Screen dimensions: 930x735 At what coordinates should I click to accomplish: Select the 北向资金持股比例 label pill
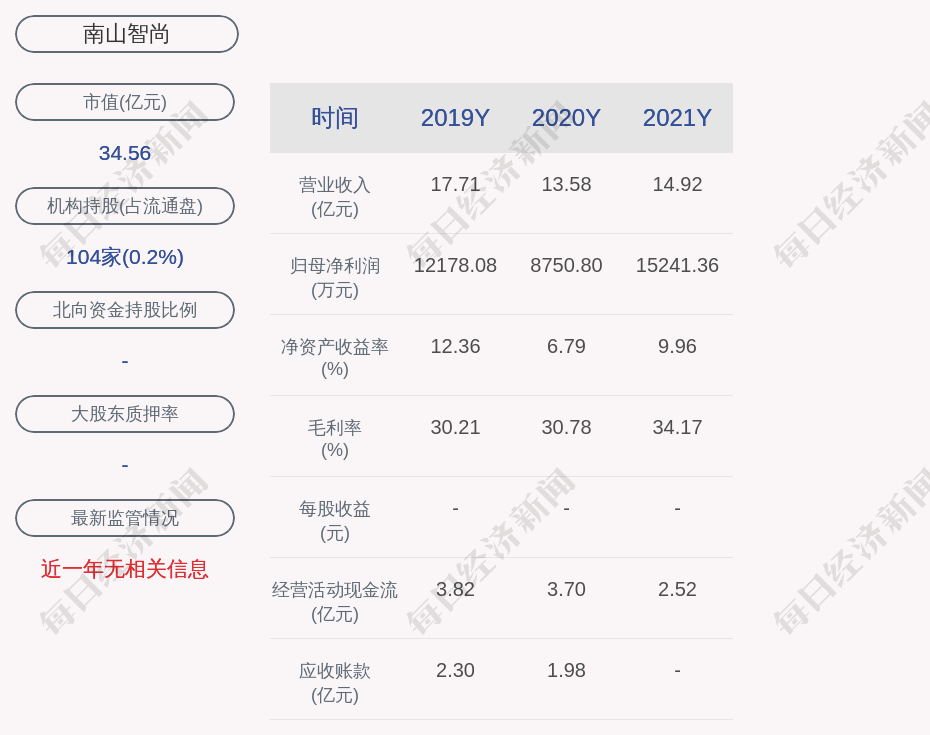[125, 310]
